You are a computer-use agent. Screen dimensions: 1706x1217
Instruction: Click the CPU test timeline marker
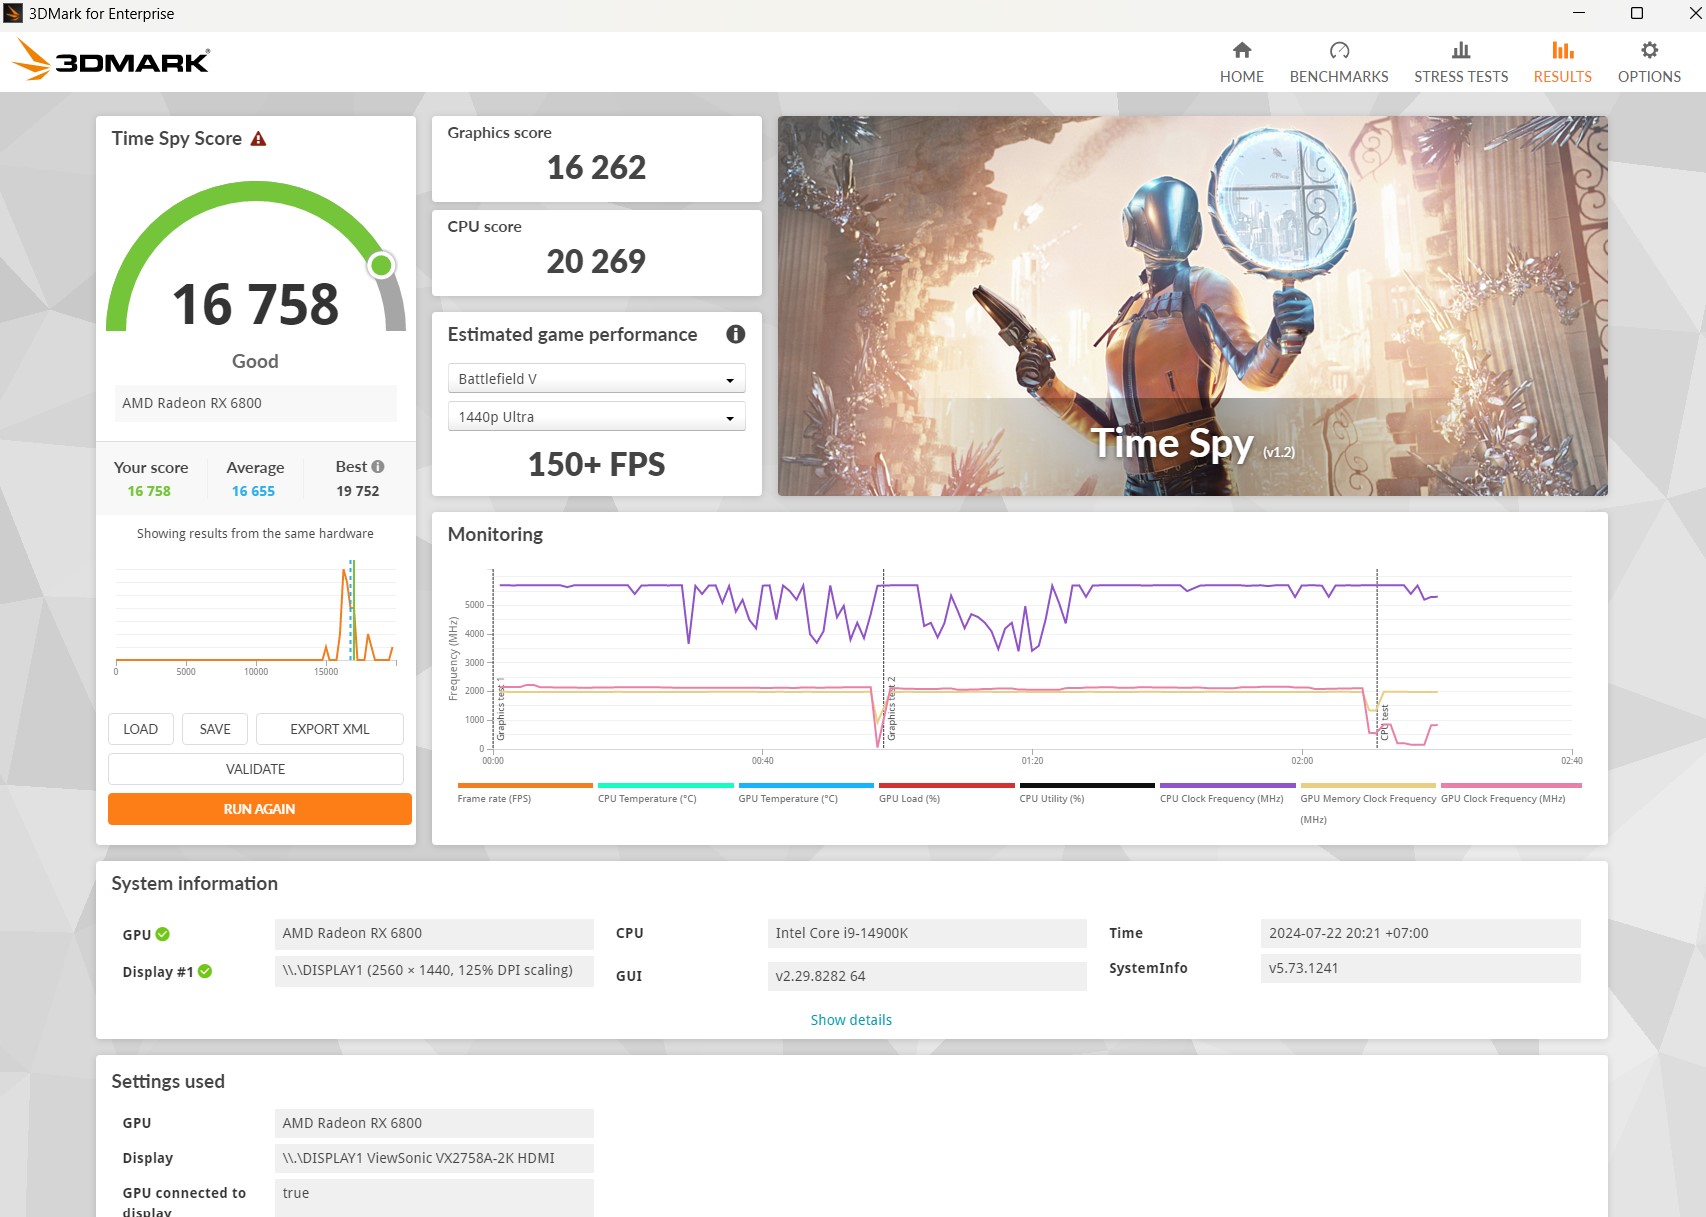click(x=1378, y=660)
